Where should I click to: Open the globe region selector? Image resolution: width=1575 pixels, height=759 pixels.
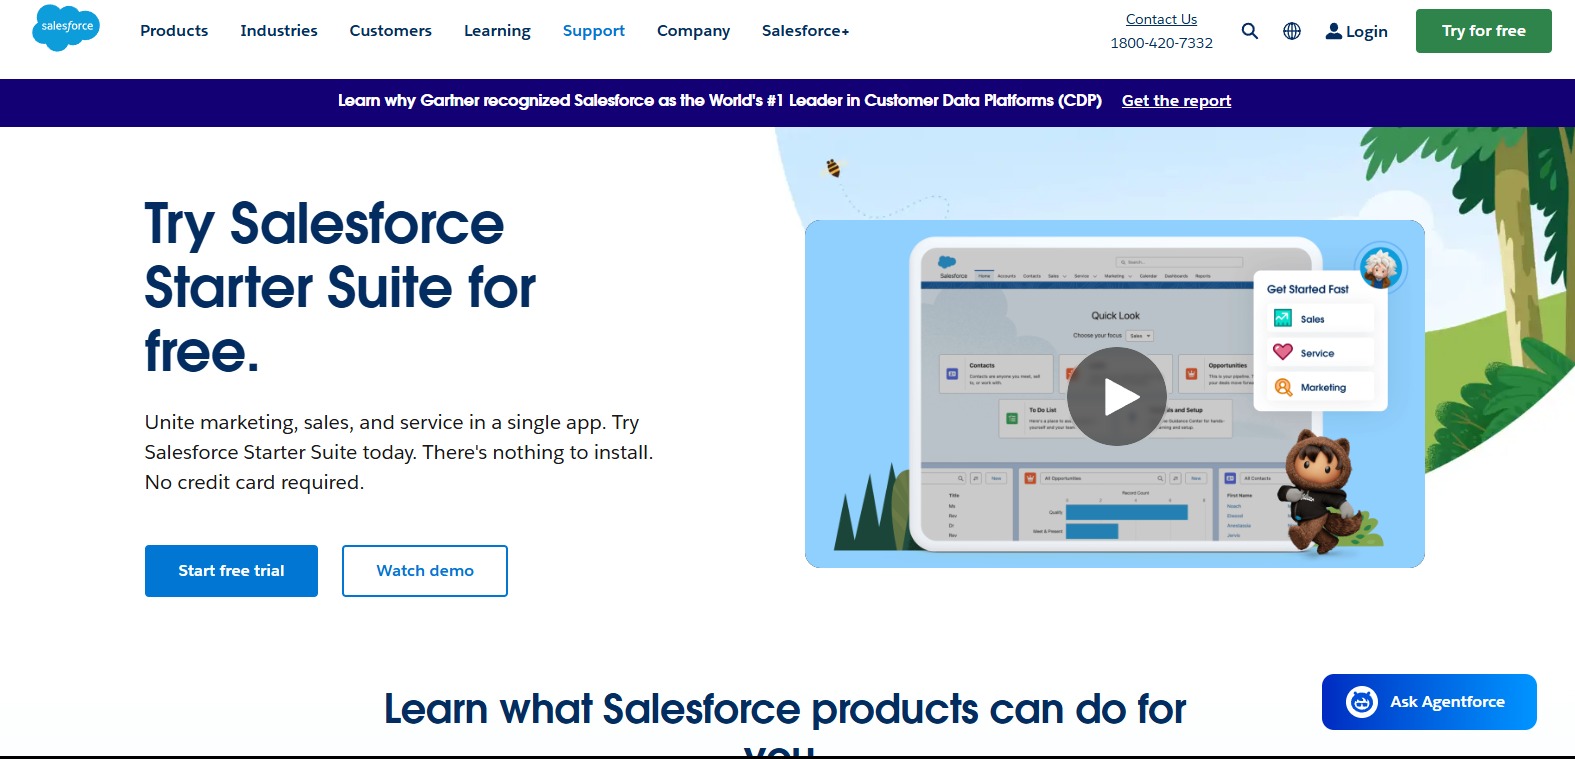pyautogui.click(x=1292, y=31)
